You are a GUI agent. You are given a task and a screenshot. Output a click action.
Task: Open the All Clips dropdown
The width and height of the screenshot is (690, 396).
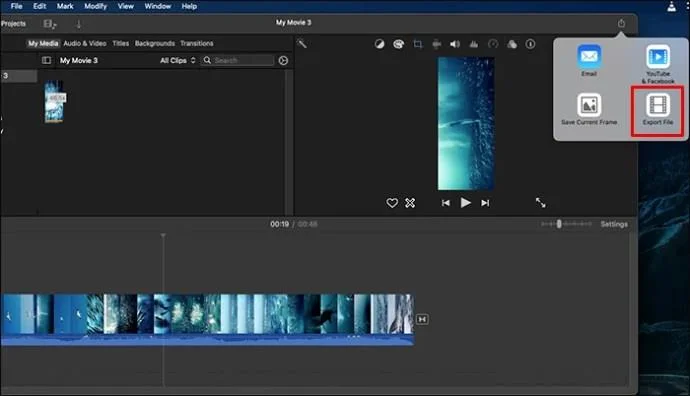click(177, 60)
